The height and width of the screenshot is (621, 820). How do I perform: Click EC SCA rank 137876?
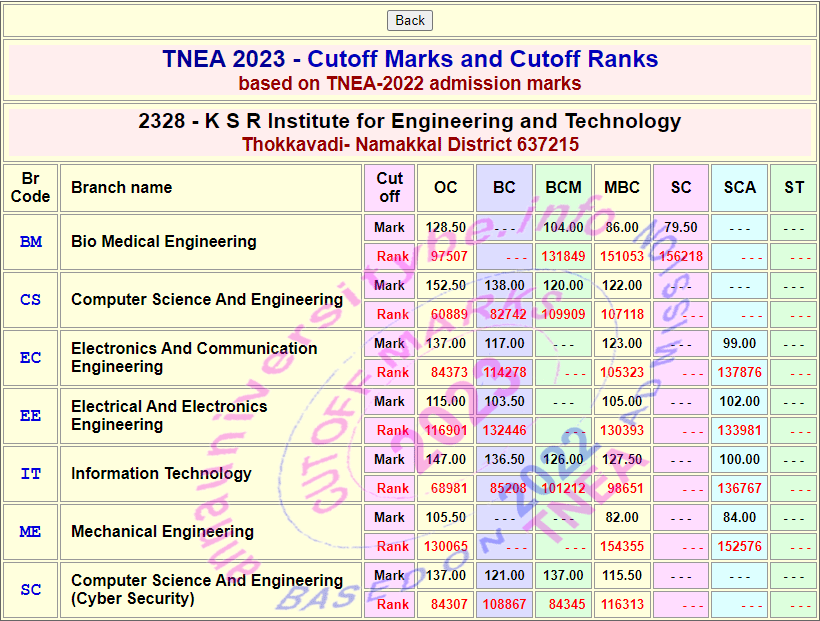(x=739, y=372)
